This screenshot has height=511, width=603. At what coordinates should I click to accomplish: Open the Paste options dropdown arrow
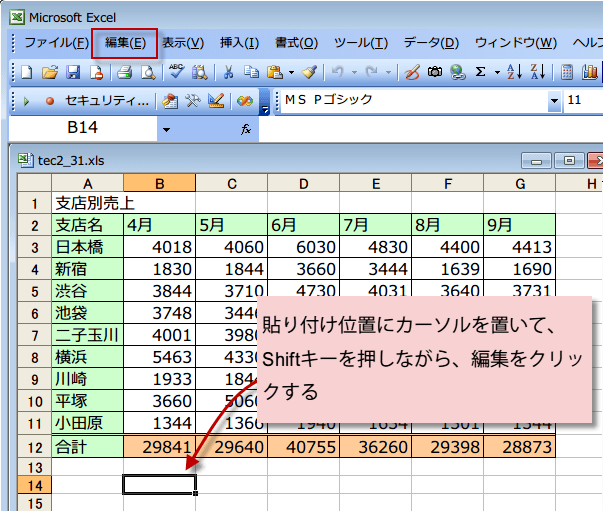coord(291,72)
